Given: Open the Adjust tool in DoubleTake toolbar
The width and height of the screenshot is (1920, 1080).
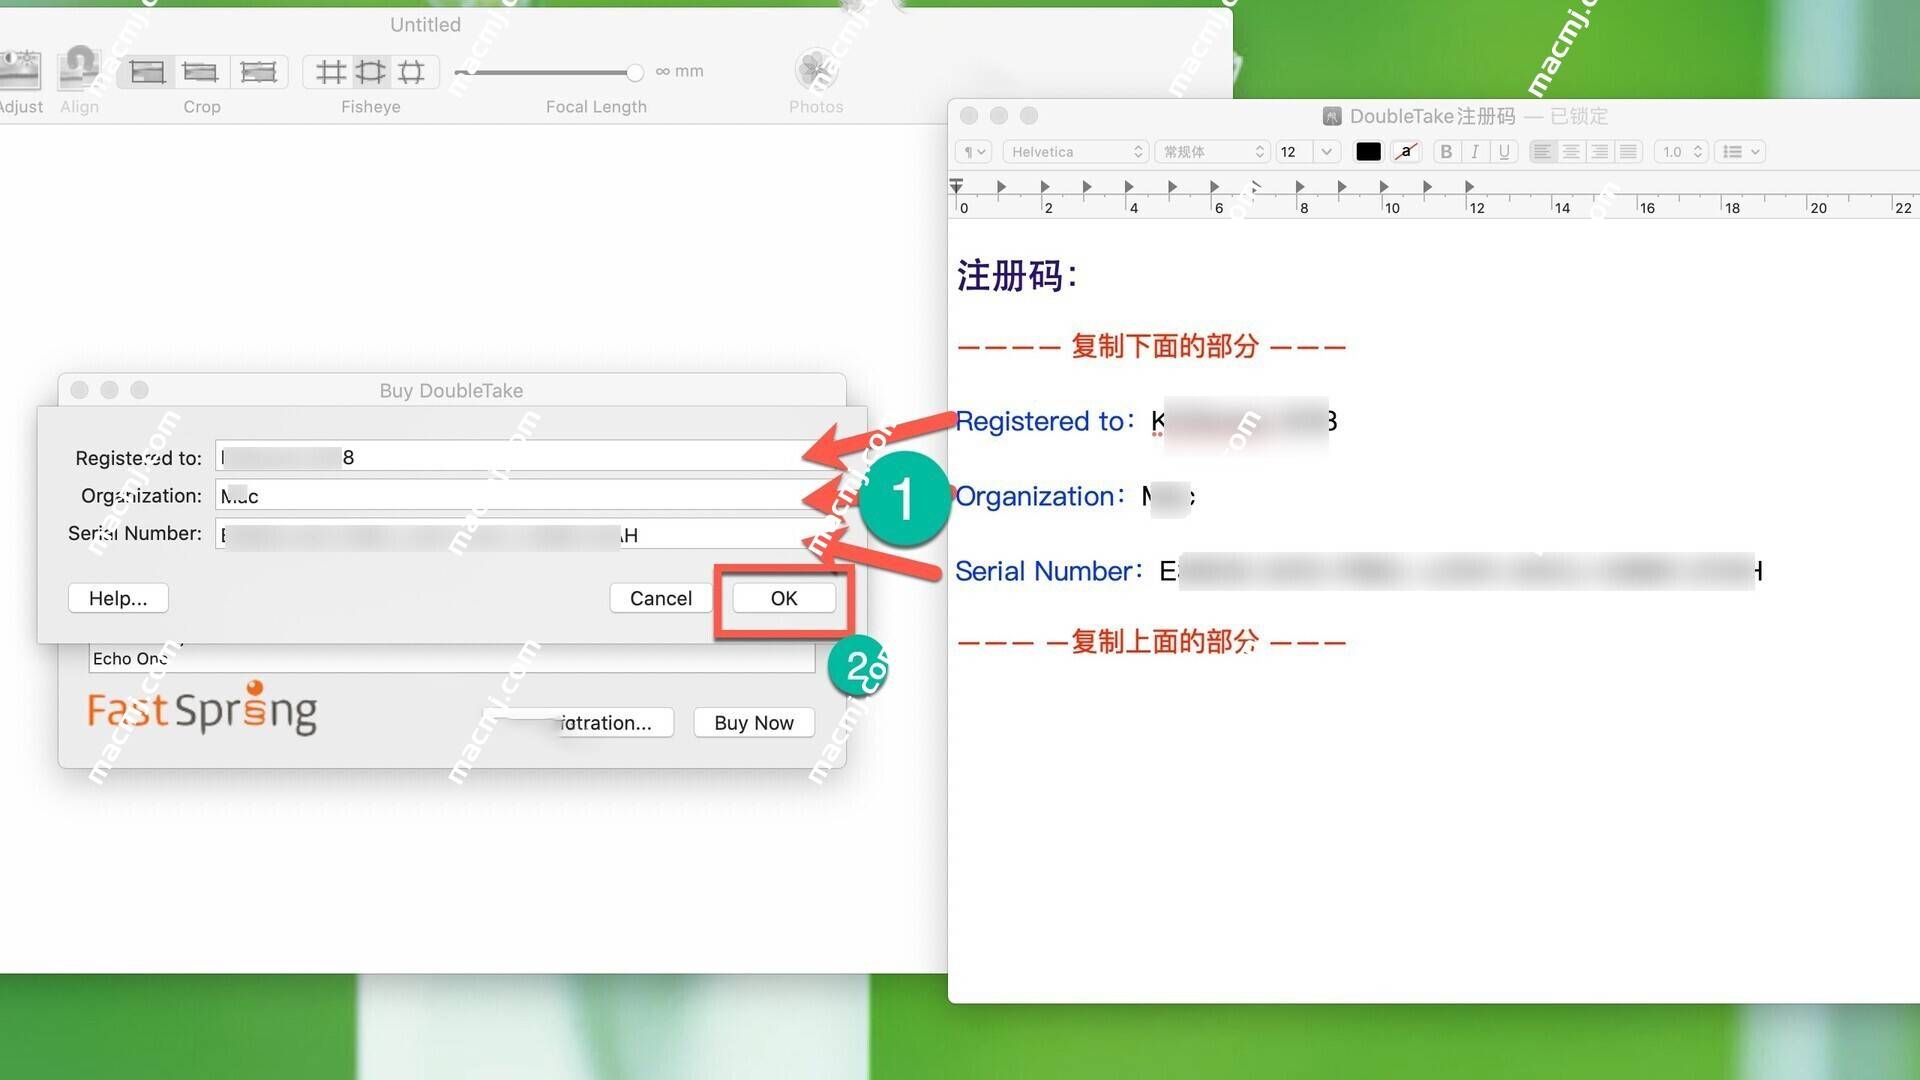Looking at the screenshot, I should (x=20, y=70).
